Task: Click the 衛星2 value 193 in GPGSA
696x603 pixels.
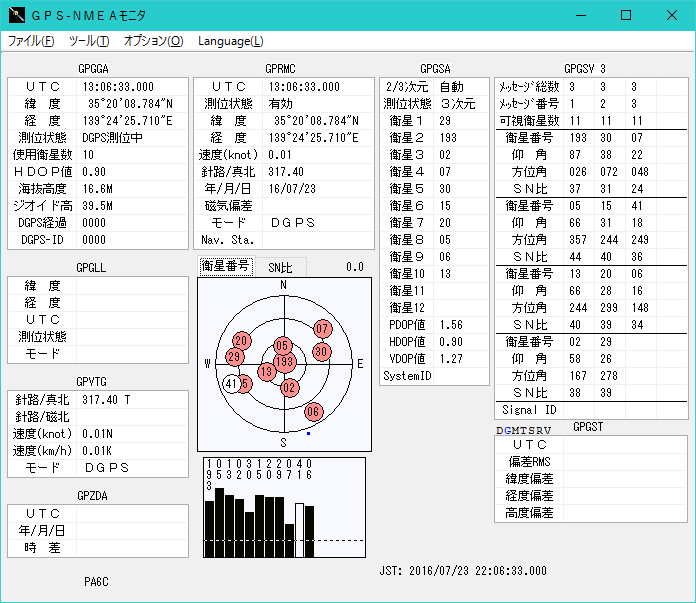Action: point(448,138)
